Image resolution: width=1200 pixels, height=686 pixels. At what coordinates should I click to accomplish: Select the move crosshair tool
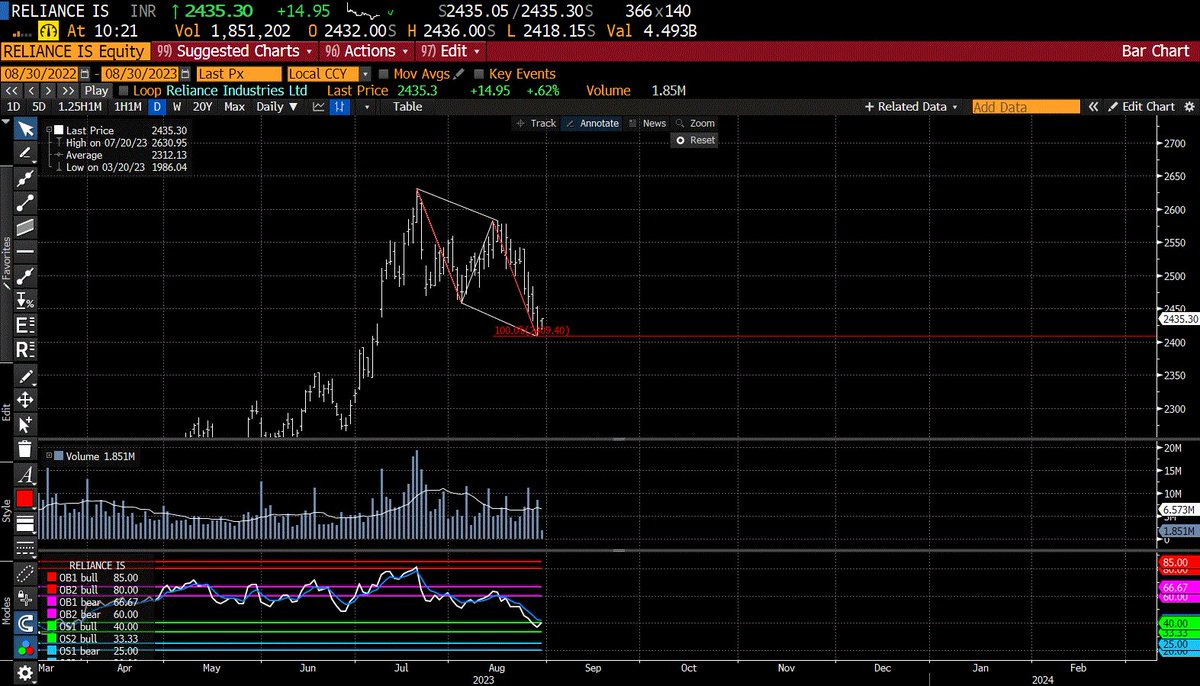(x=26, y=400)
